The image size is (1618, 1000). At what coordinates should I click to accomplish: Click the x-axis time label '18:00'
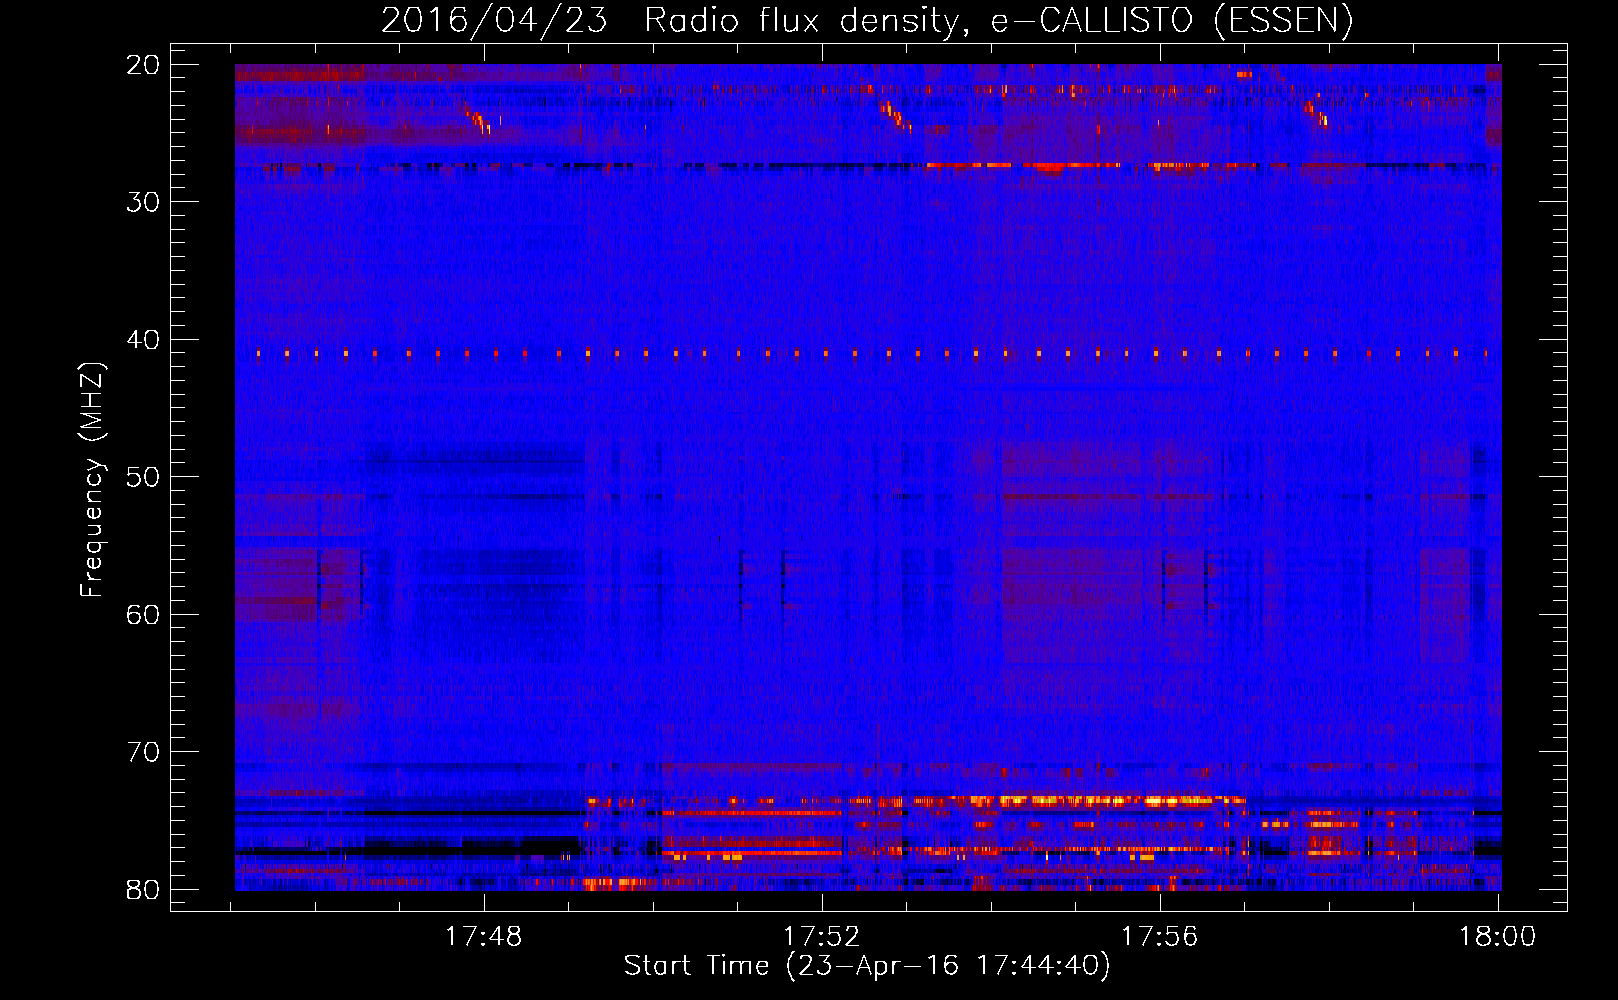(1497, 937)
